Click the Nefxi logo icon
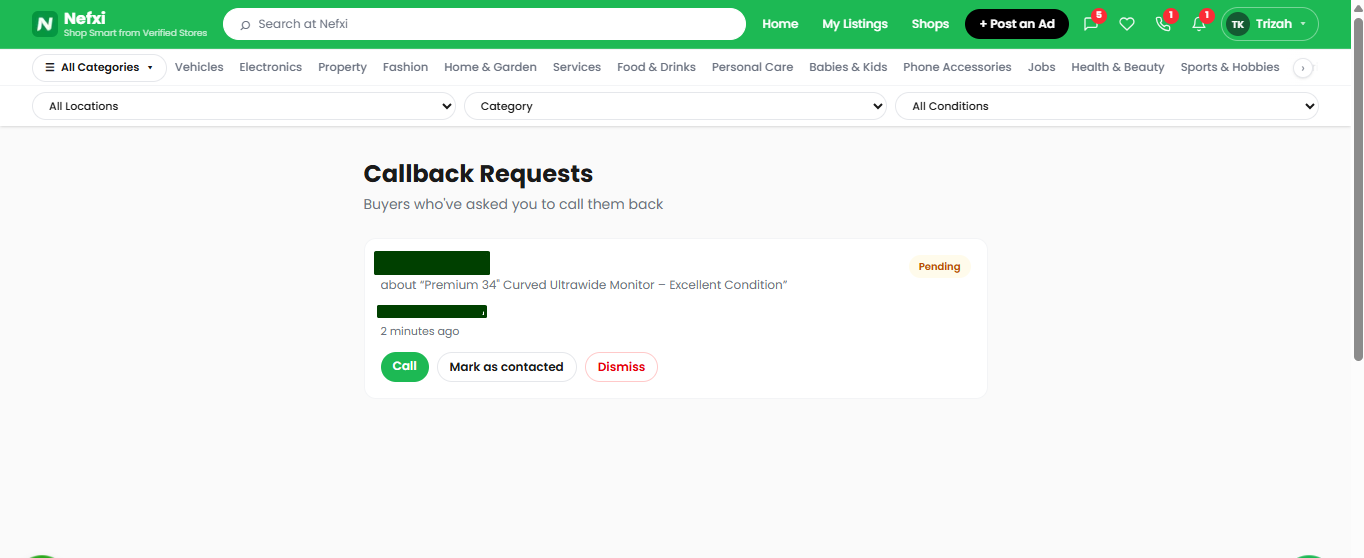The height and width of the screenshot is (558, 1364). click(x=44, y=24)
